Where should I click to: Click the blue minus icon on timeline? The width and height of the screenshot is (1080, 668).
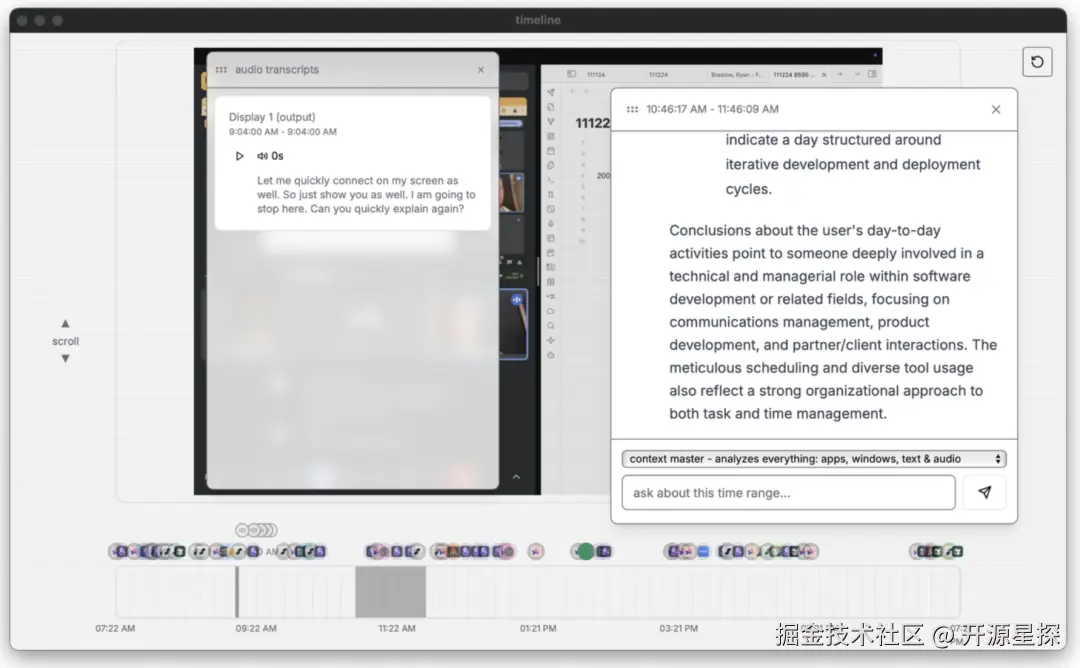click(x=703, y=552)
